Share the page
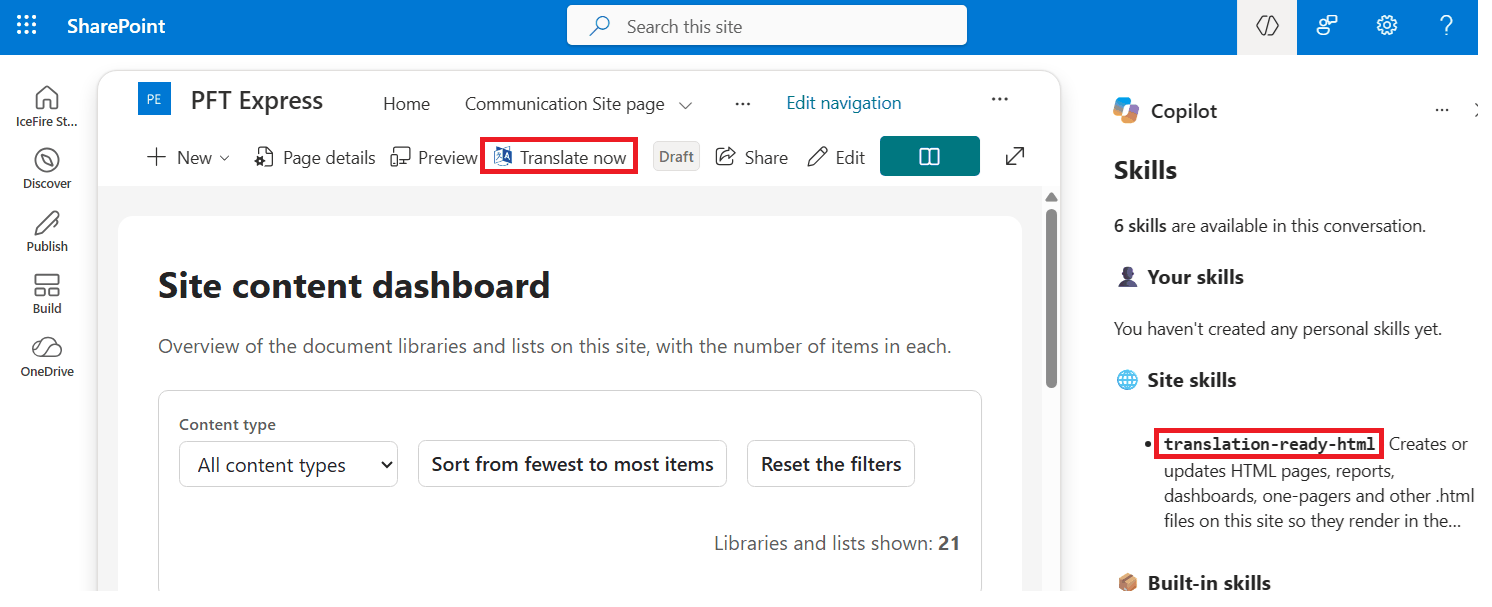Image resolution: width=1492 pixels, height=607 pixels. 752,157
